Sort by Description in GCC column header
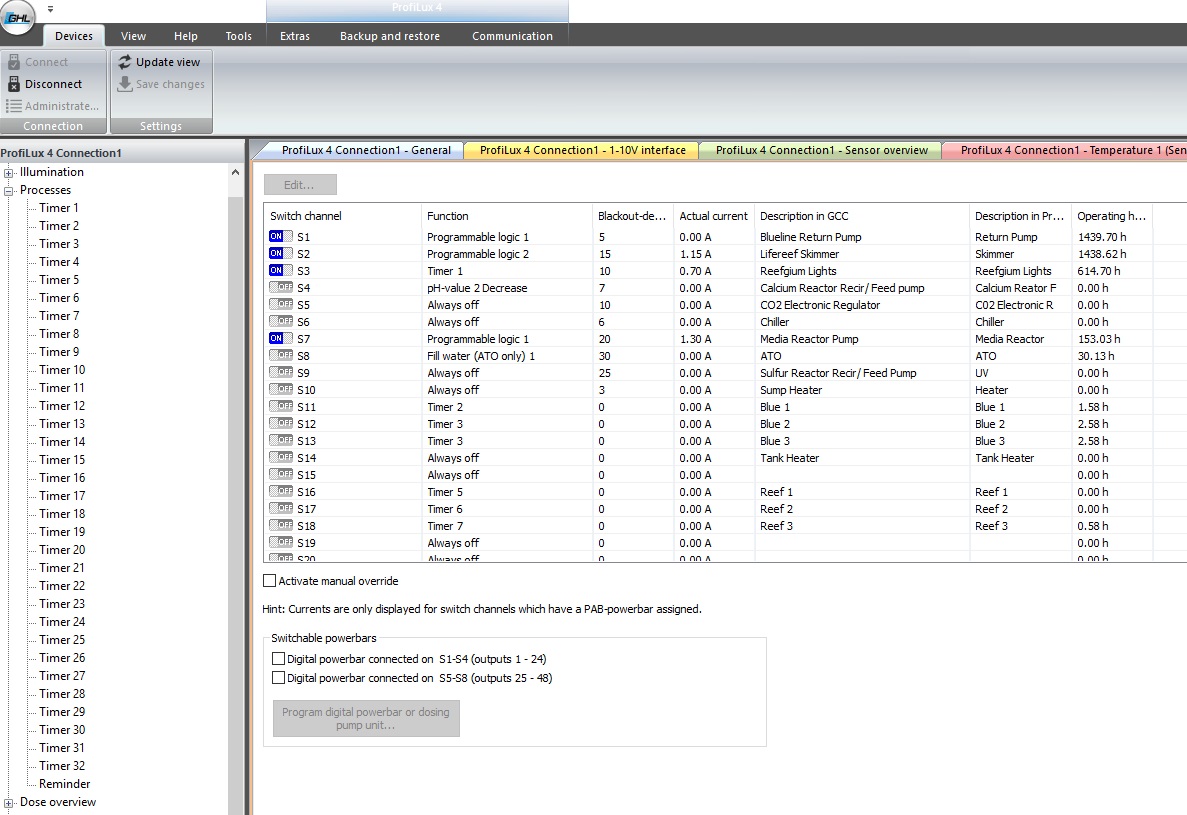The height and width of the screenshot is (815, 1187). pos(861,216)
